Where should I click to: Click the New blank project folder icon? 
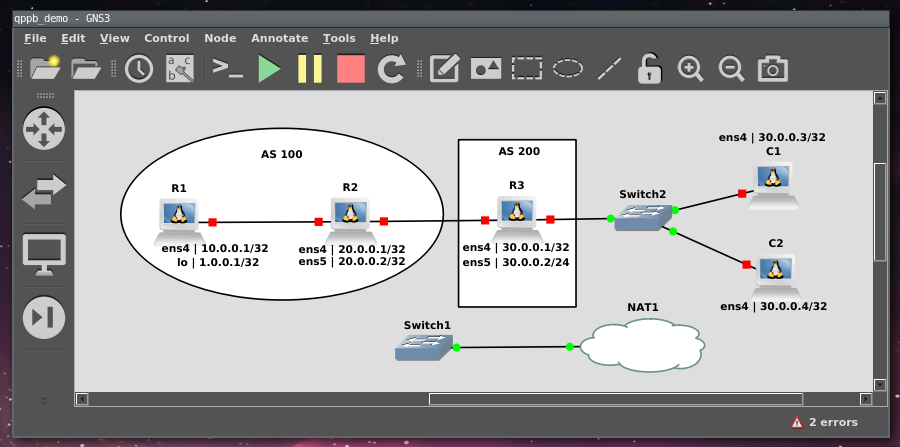45,69
